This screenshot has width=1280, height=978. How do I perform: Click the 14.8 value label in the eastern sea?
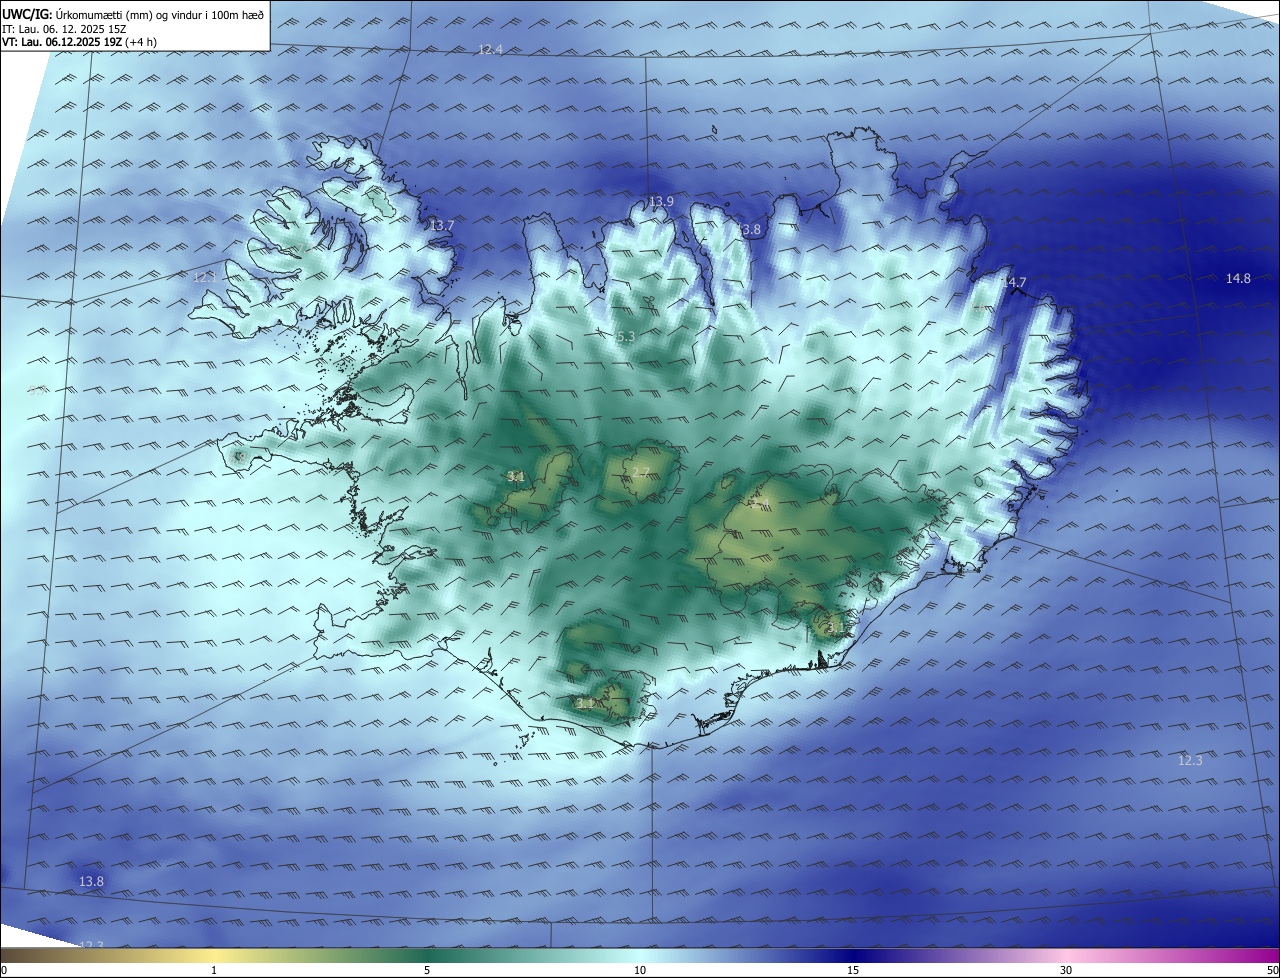tap(1238, 279)
